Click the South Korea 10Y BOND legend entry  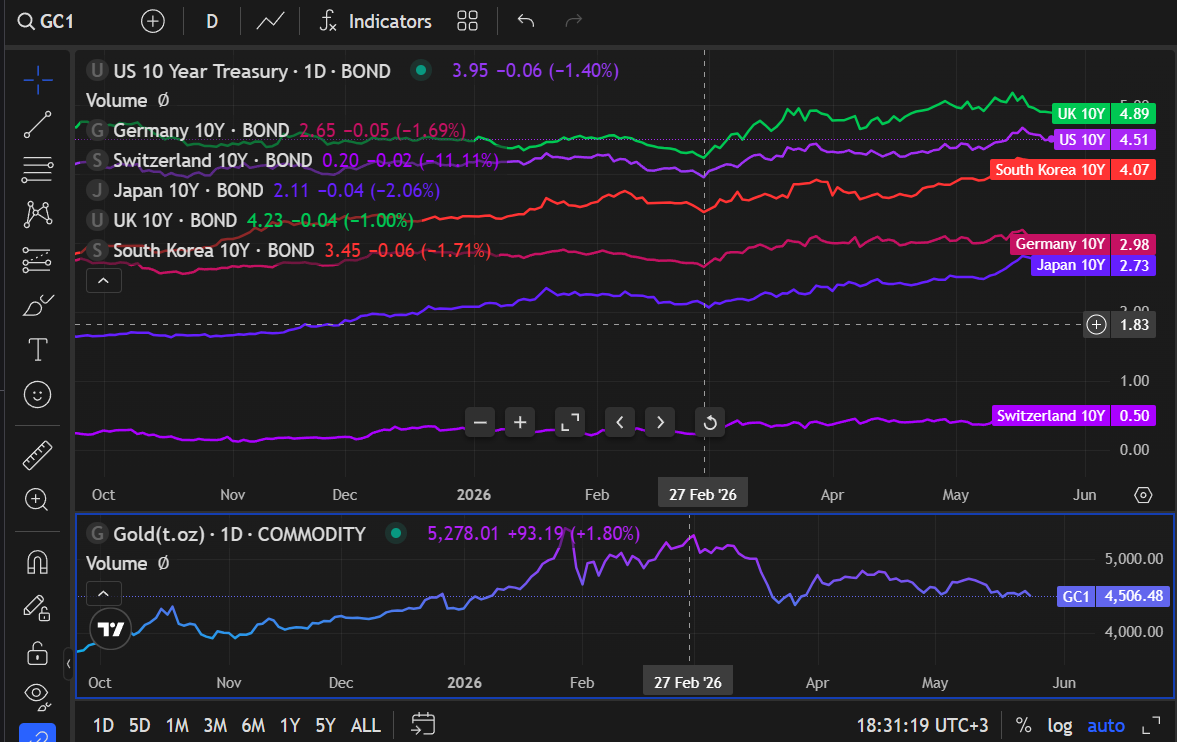click(213, 251)
